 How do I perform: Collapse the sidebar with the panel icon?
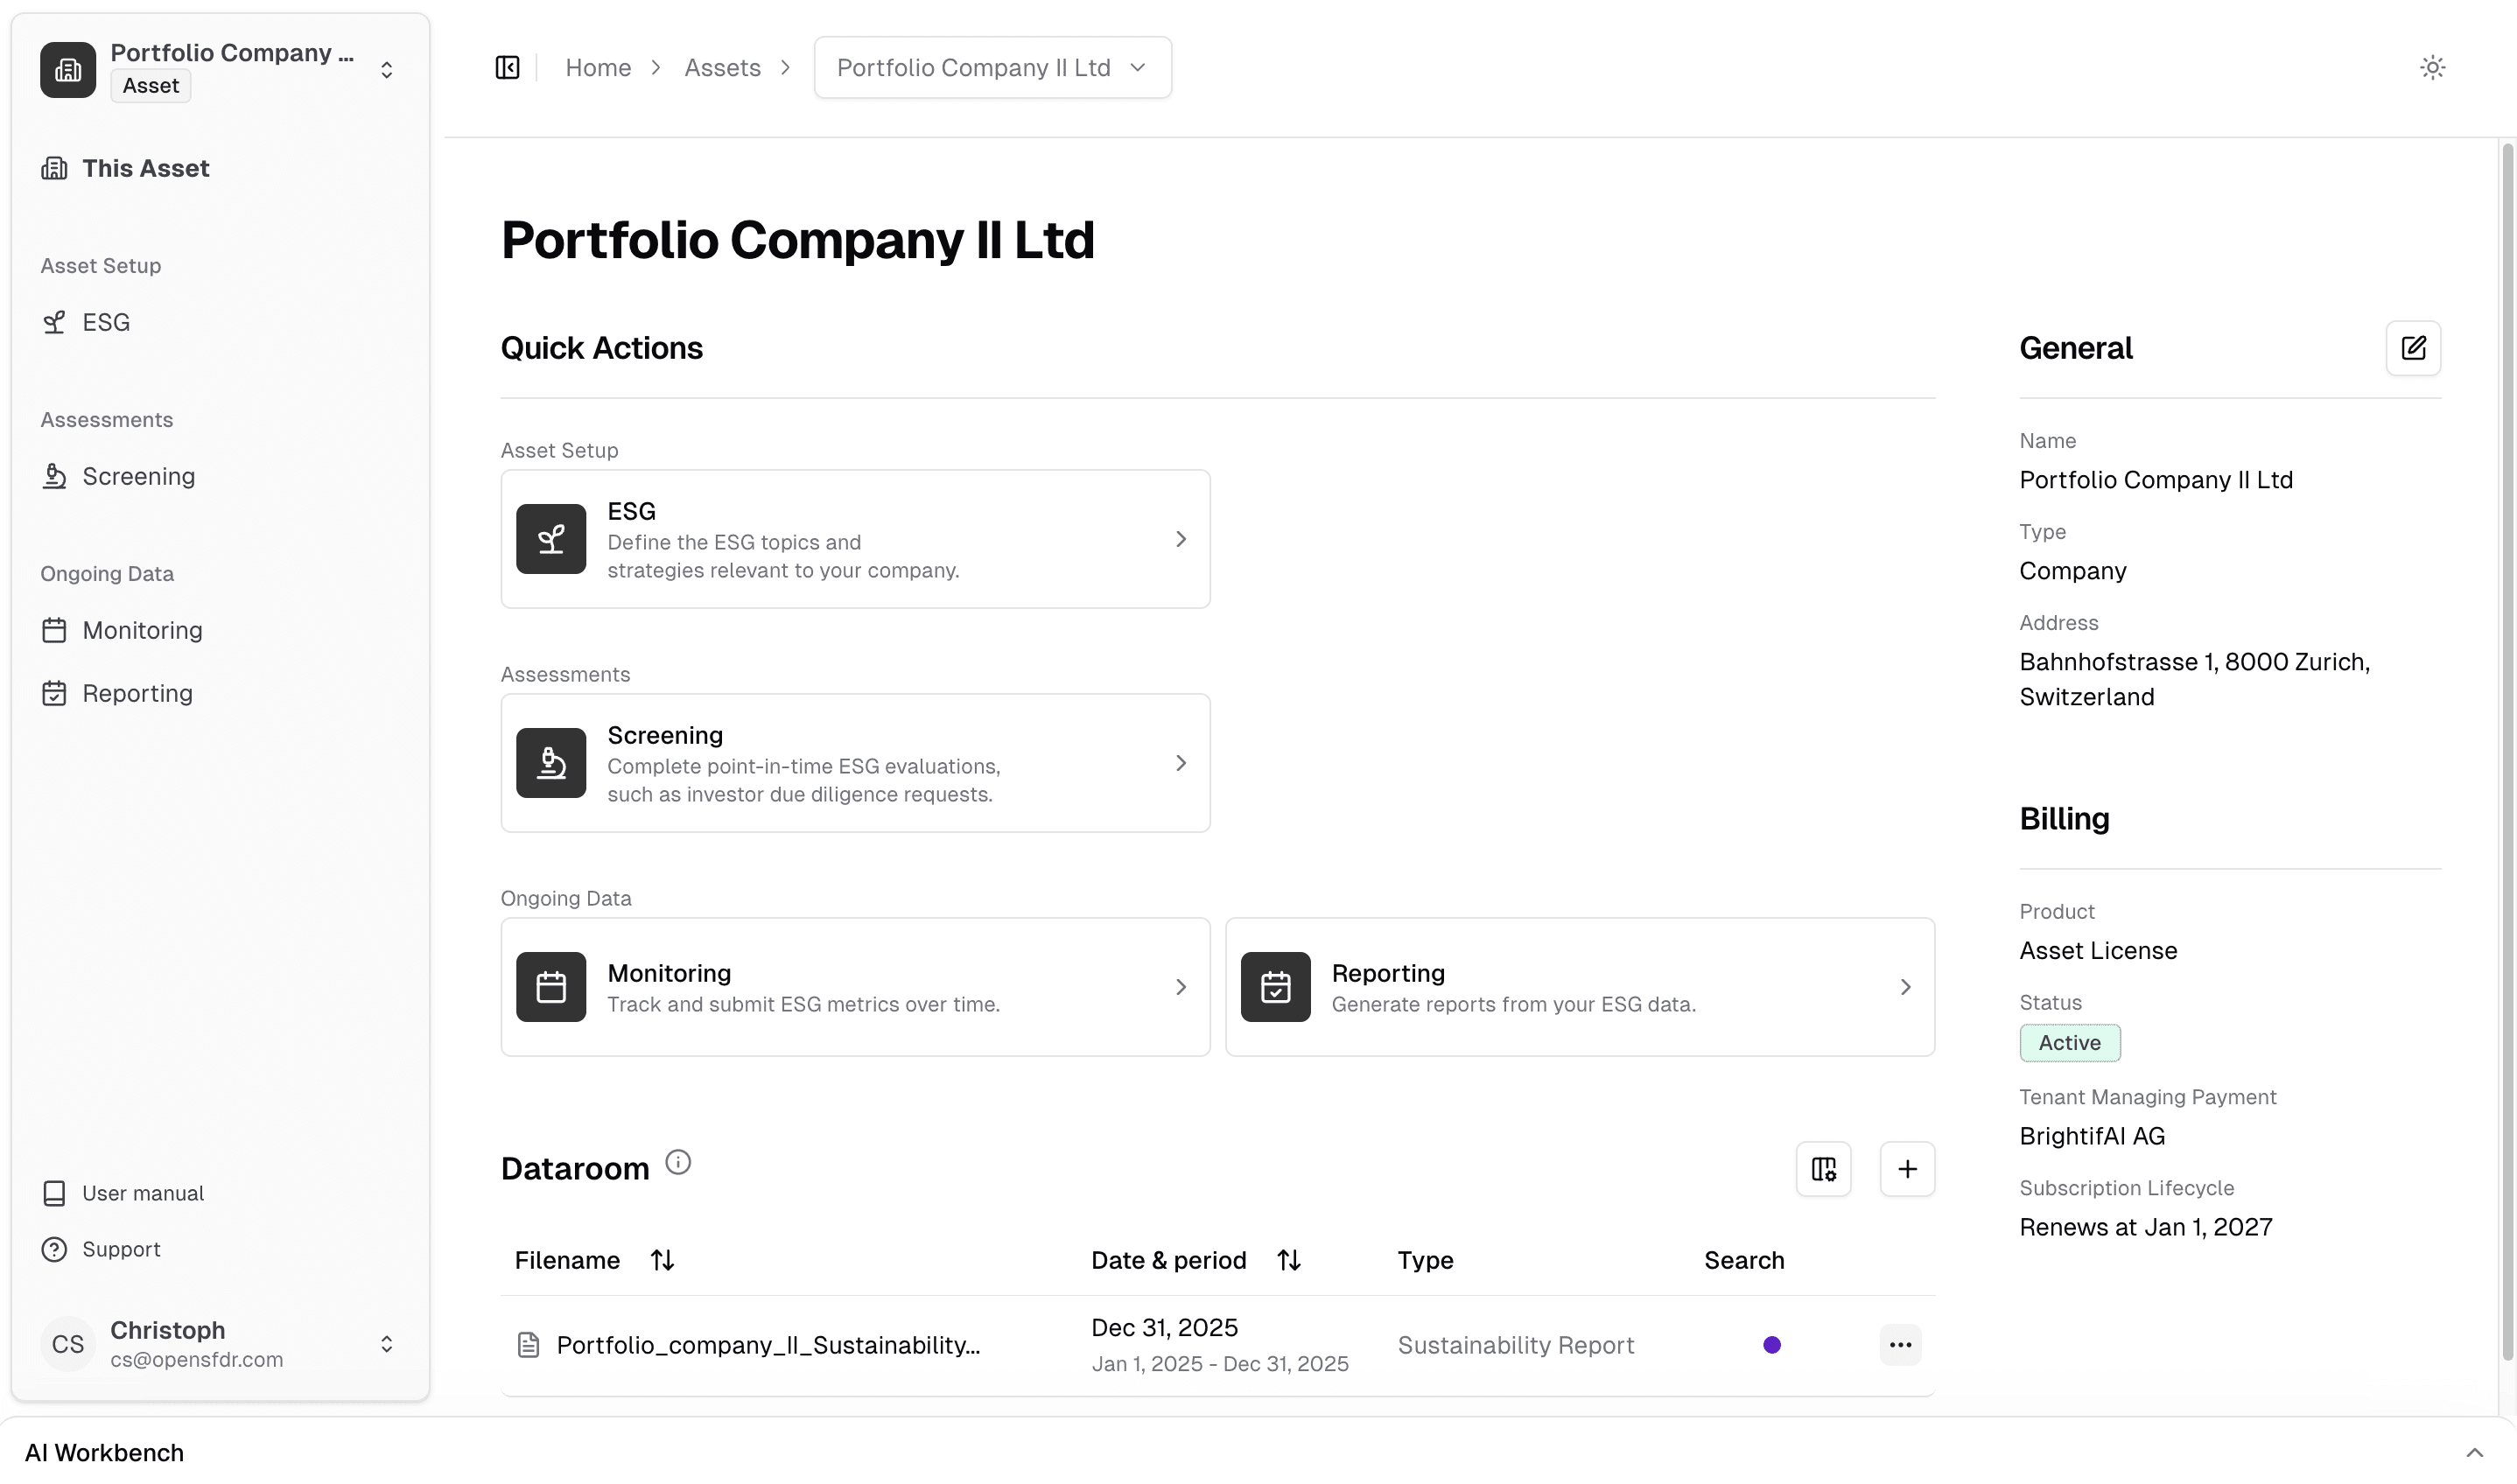(507, 67)
